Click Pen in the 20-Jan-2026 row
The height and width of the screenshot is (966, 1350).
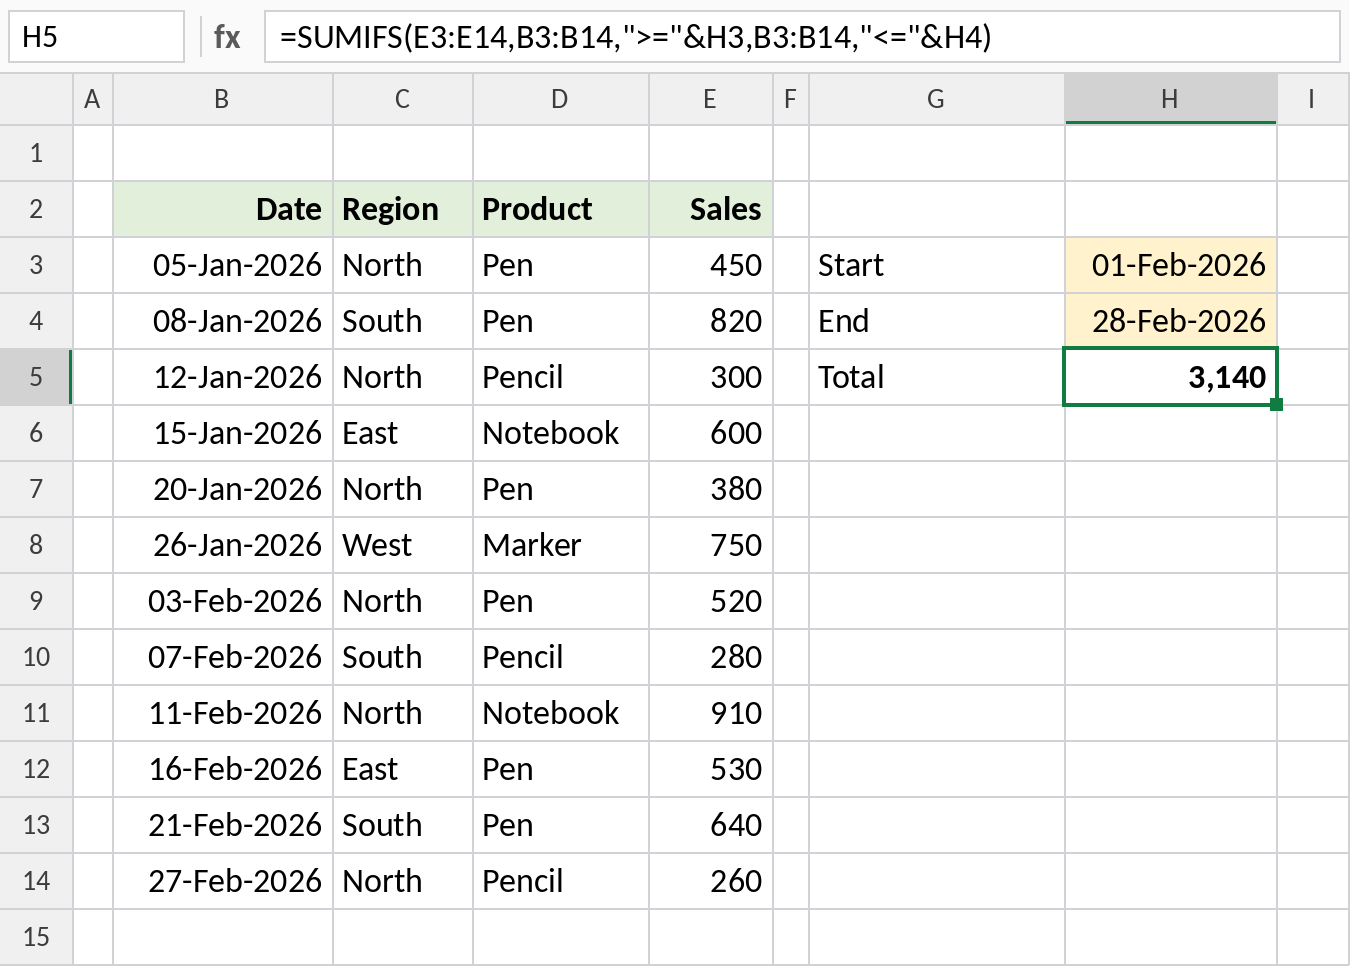560,489
